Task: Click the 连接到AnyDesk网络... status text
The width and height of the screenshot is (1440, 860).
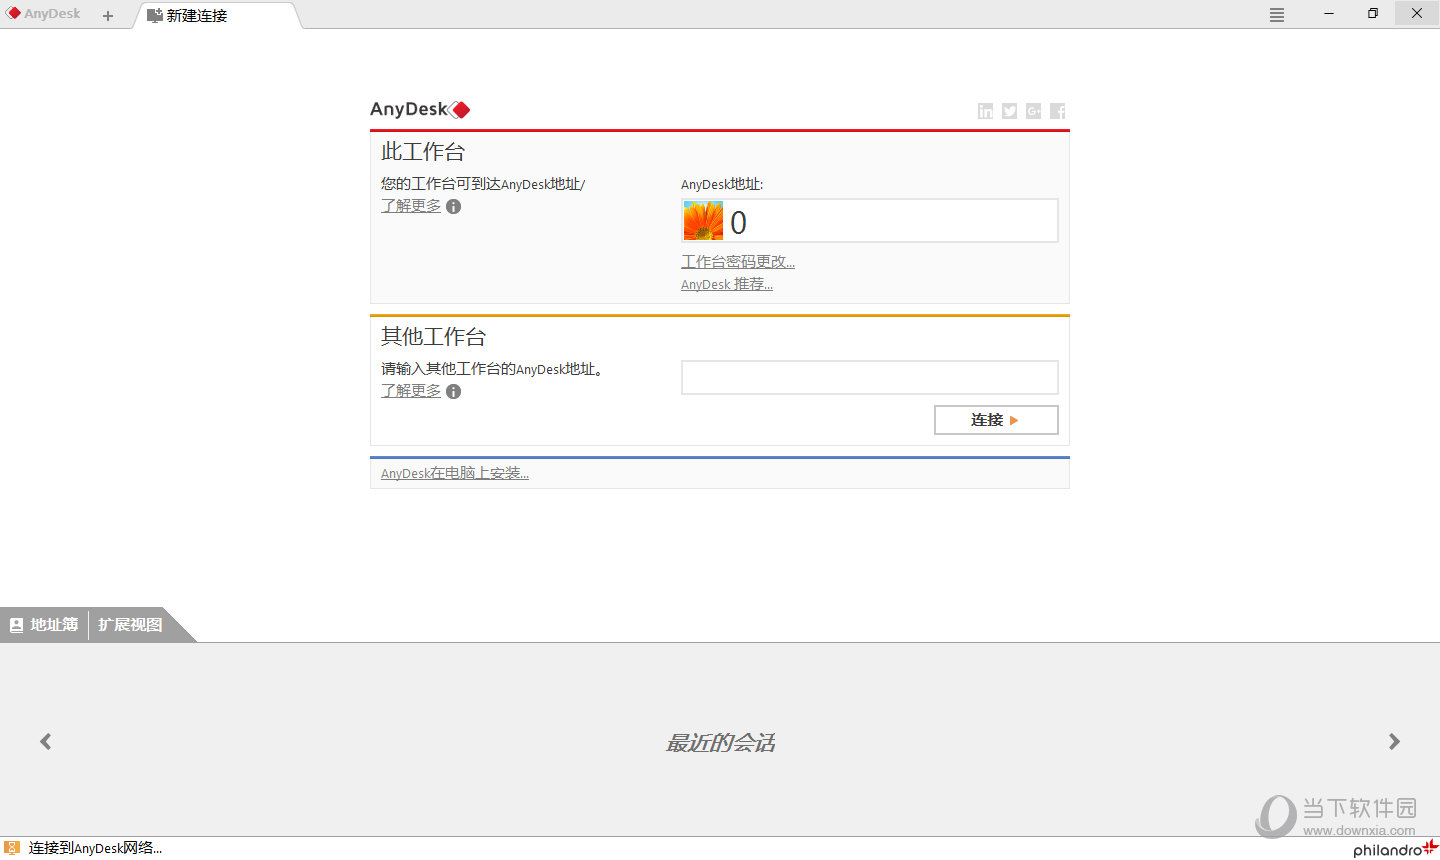Action: [95, 848]
